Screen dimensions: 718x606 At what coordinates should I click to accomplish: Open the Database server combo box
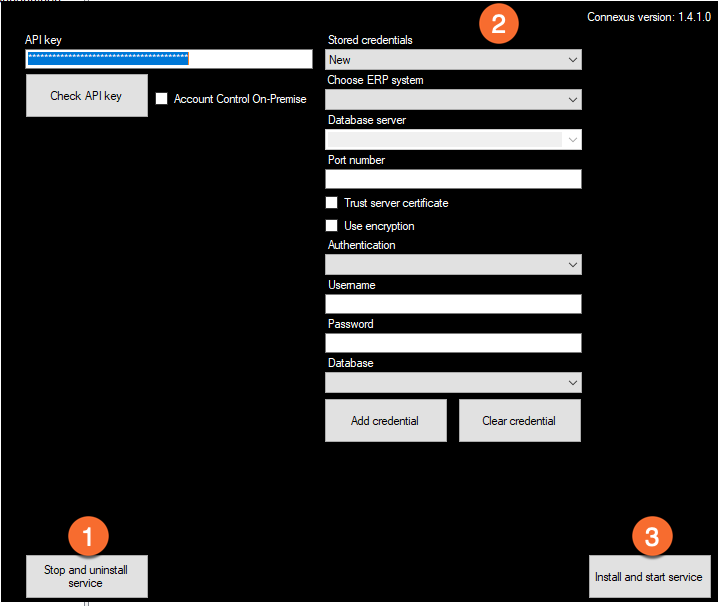[x=453, y=140]
